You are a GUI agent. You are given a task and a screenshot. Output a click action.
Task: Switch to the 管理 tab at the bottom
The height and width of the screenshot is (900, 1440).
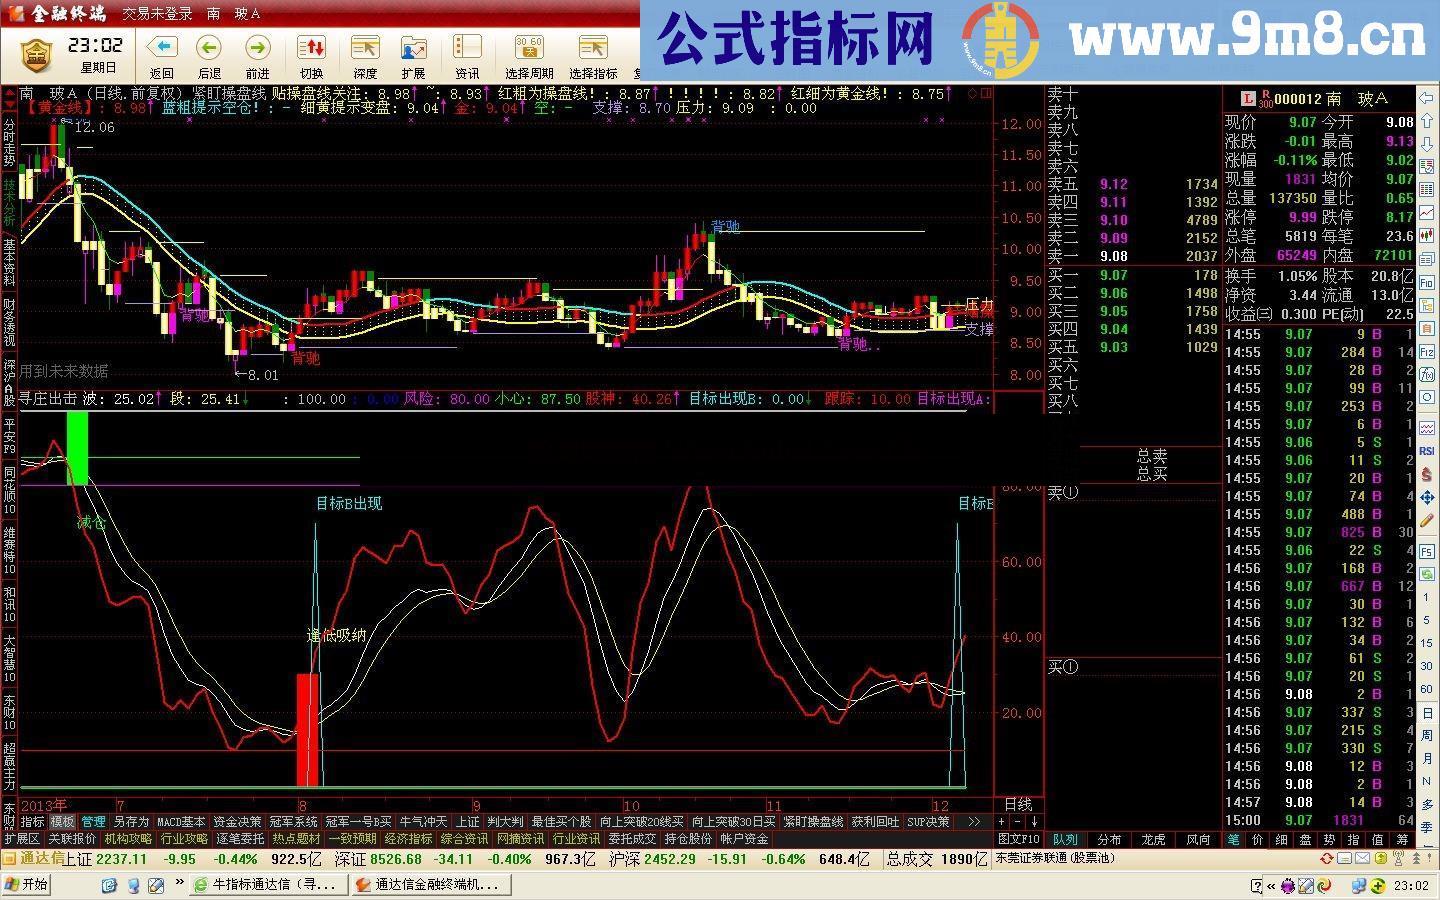[x=93, y=822]
